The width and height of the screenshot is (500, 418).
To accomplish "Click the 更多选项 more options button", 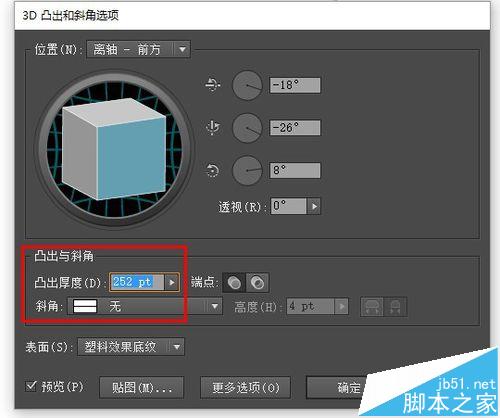I will coord(245,388).
